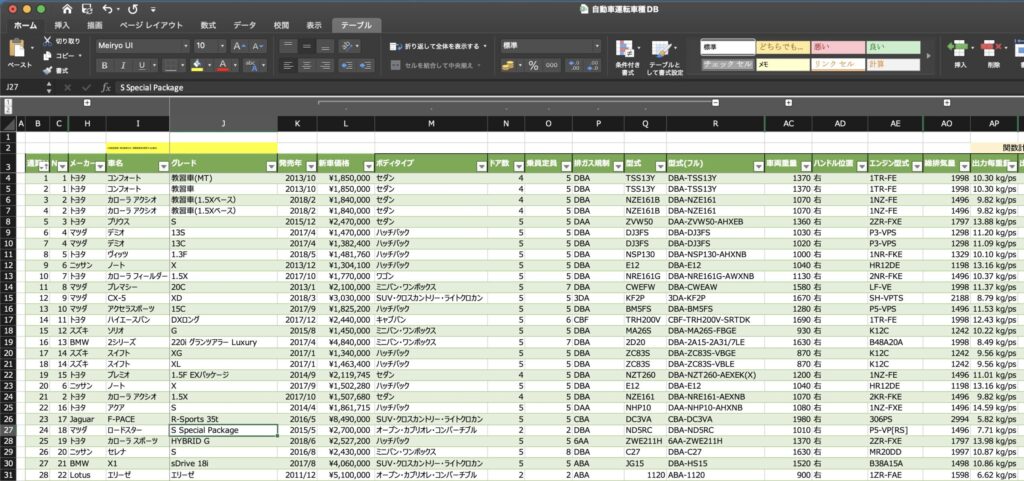Expand the cell styles gallery arrow
The width and height of the screenshot is (1024, 481).
(929, 55)
